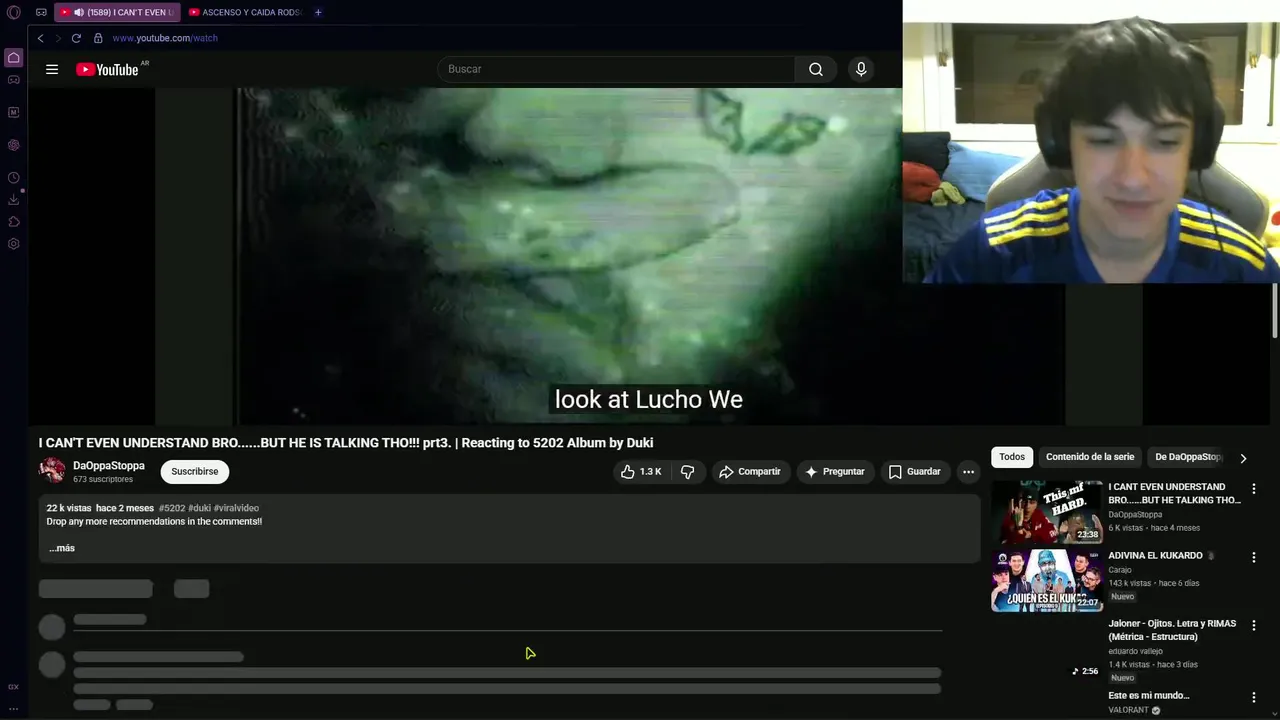Open the extensions sidebar icon
Image resolution: width=1280 pixels, height=720 pixels.
(13, 222)
